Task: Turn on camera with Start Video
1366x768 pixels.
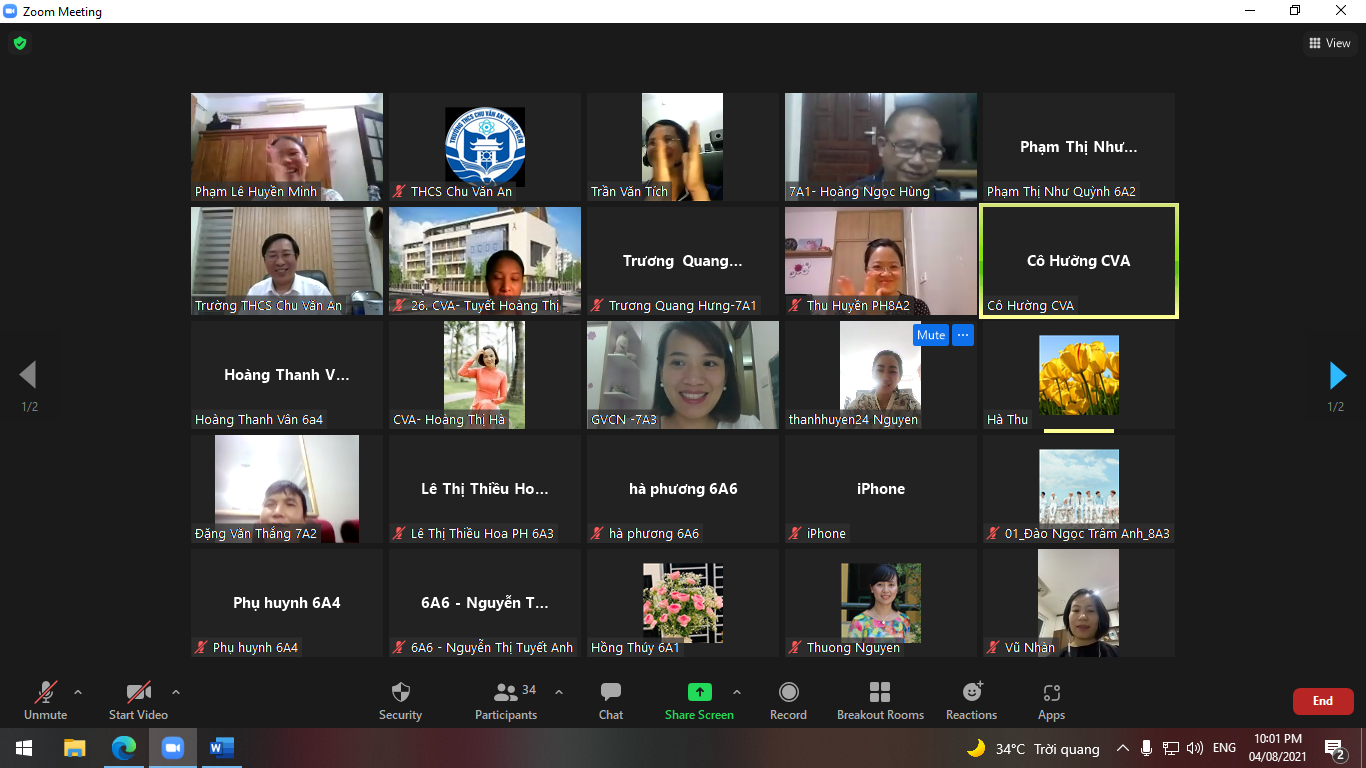Action: (x=138, y=700)
